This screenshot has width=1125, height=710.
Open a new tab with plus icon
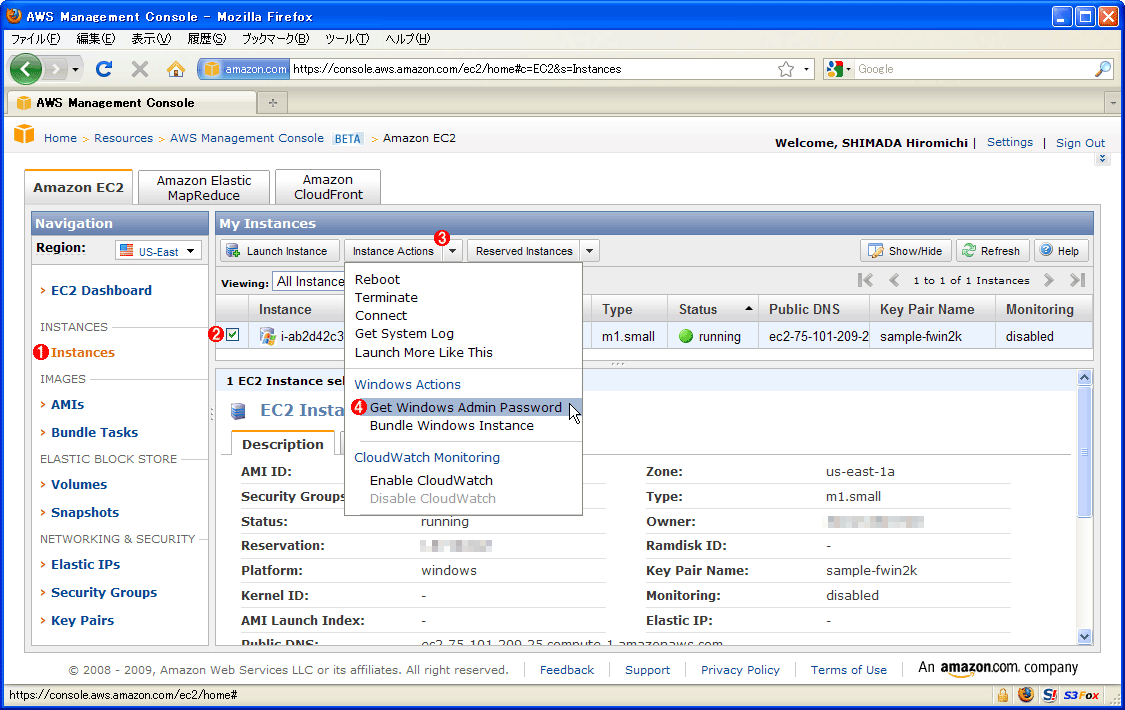pyautogui.click(x=273, y=103)
